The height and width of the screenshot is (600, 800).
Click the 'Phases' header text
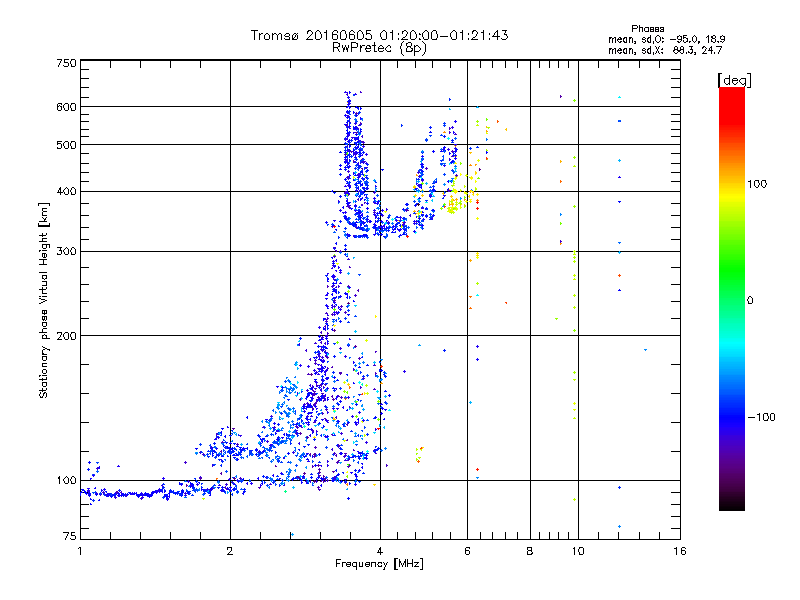tap(647, 29)
